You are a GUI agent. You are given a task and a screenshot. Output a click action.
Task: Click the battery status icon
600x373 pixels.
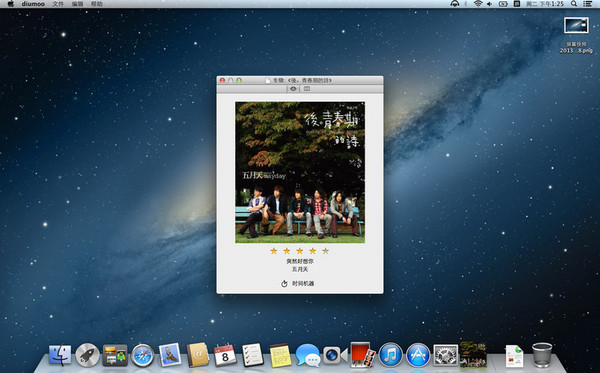(503, 4)
